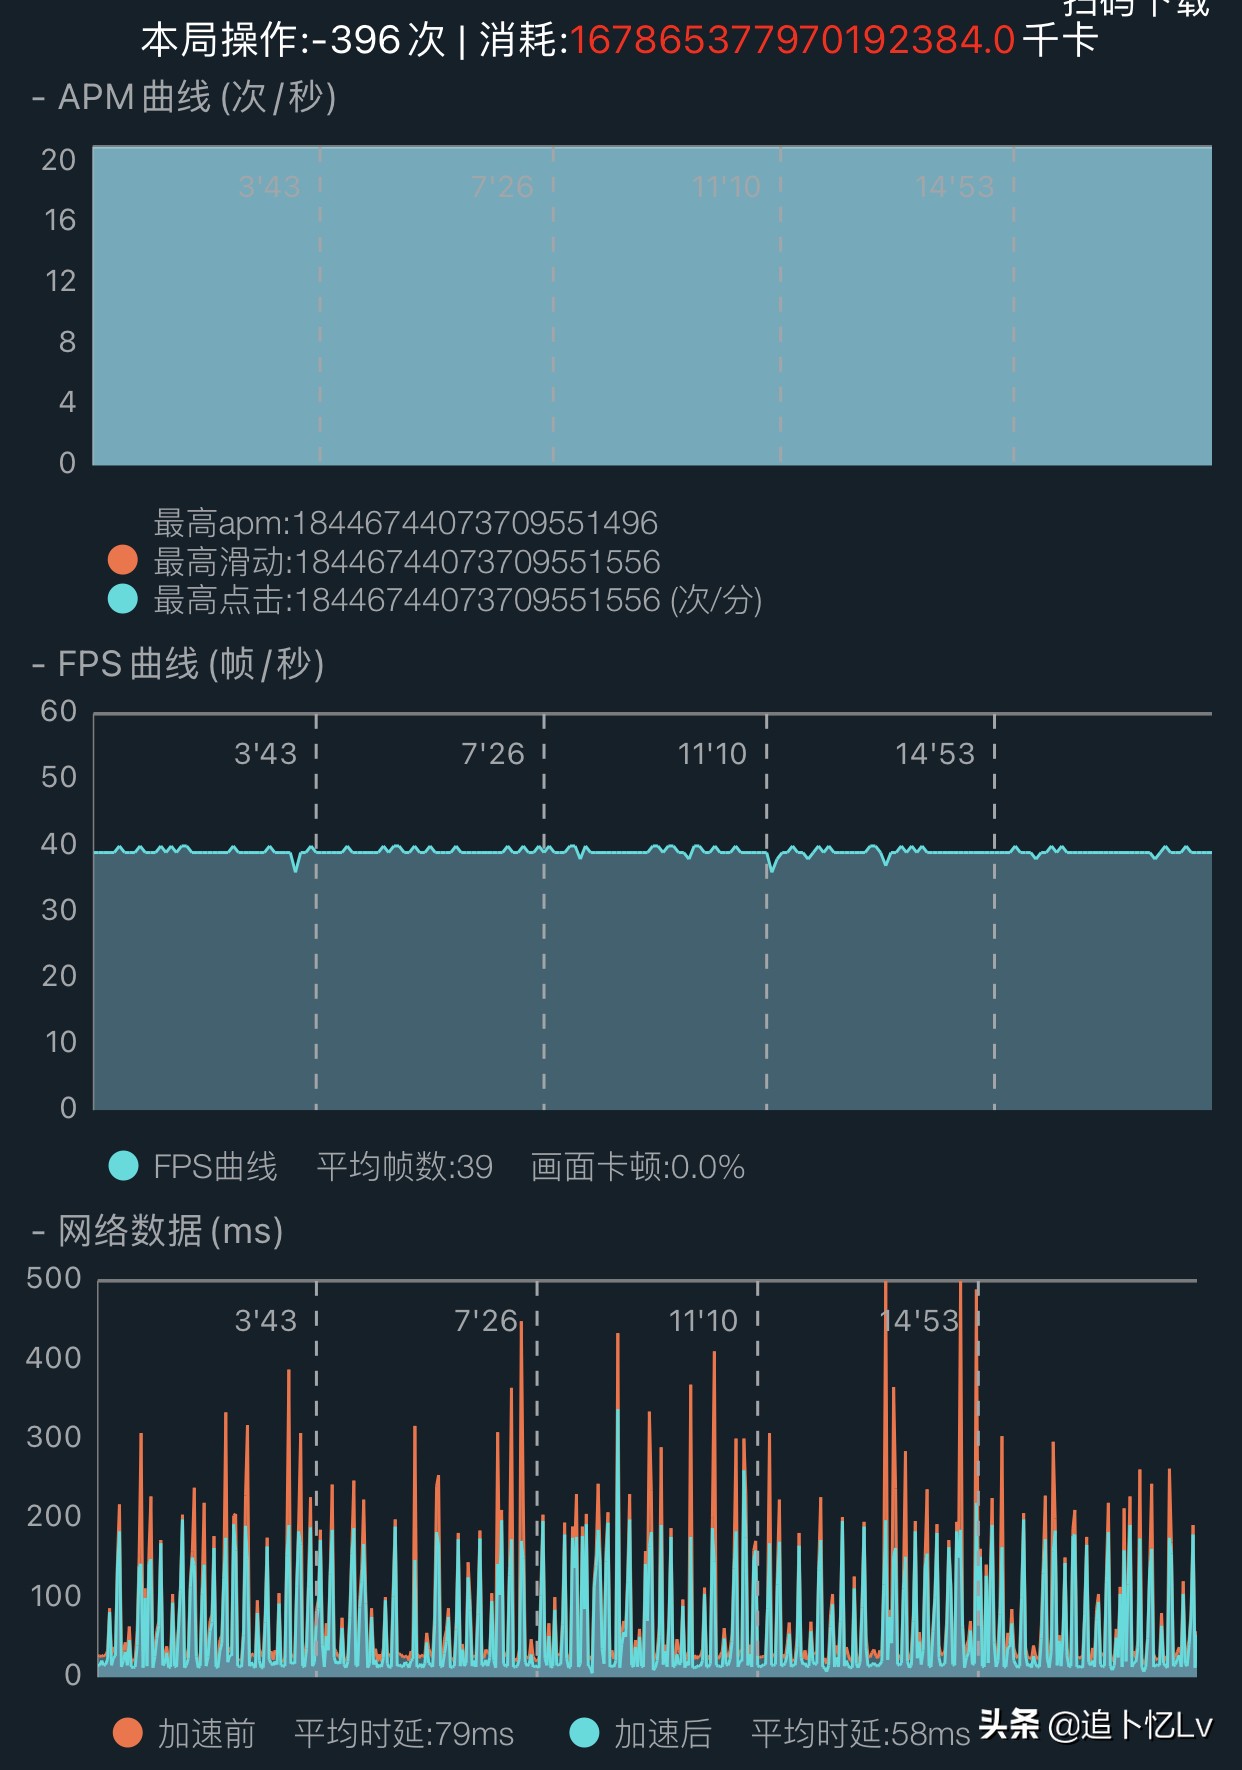Collapse the 网络数据 section
The height and width of the screenshot is (1770, 1242).
pos(38,1233)
